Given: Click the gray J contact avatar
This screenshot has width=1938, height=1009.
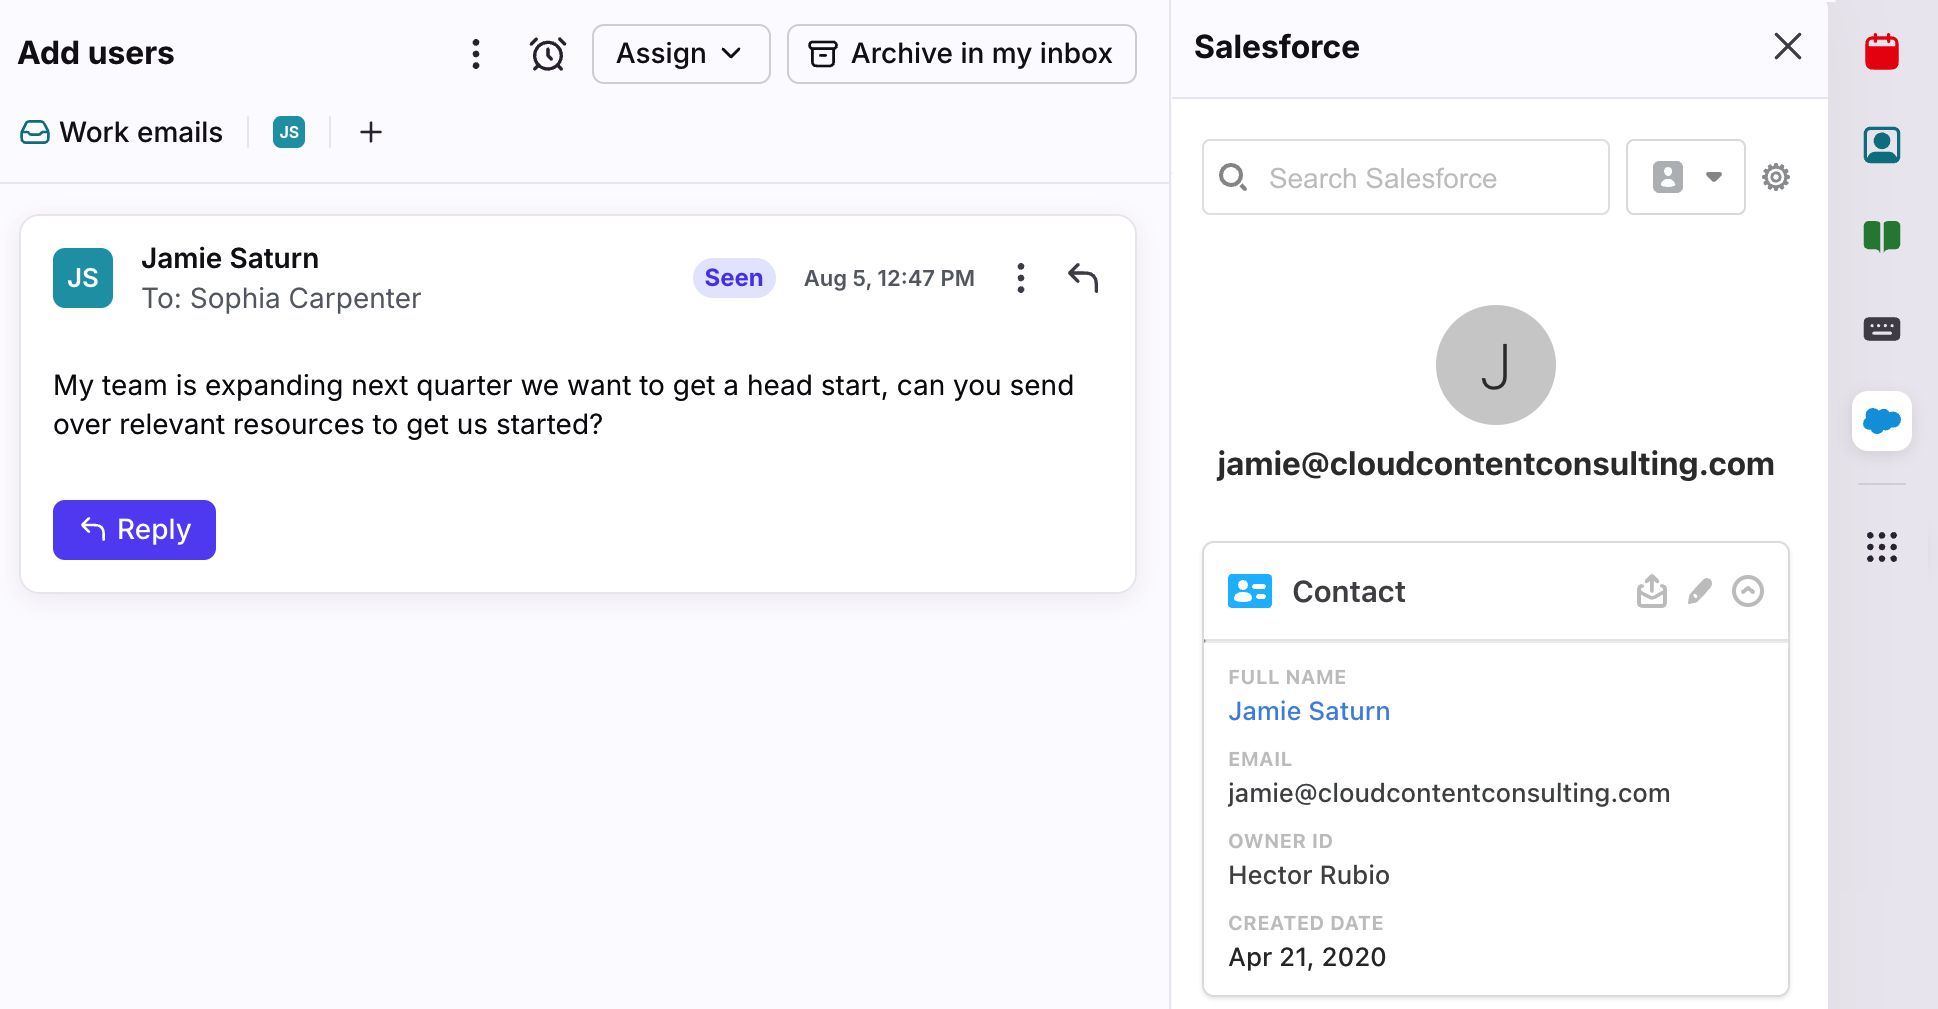Looking at the screenshot, I should point(1496,365).
